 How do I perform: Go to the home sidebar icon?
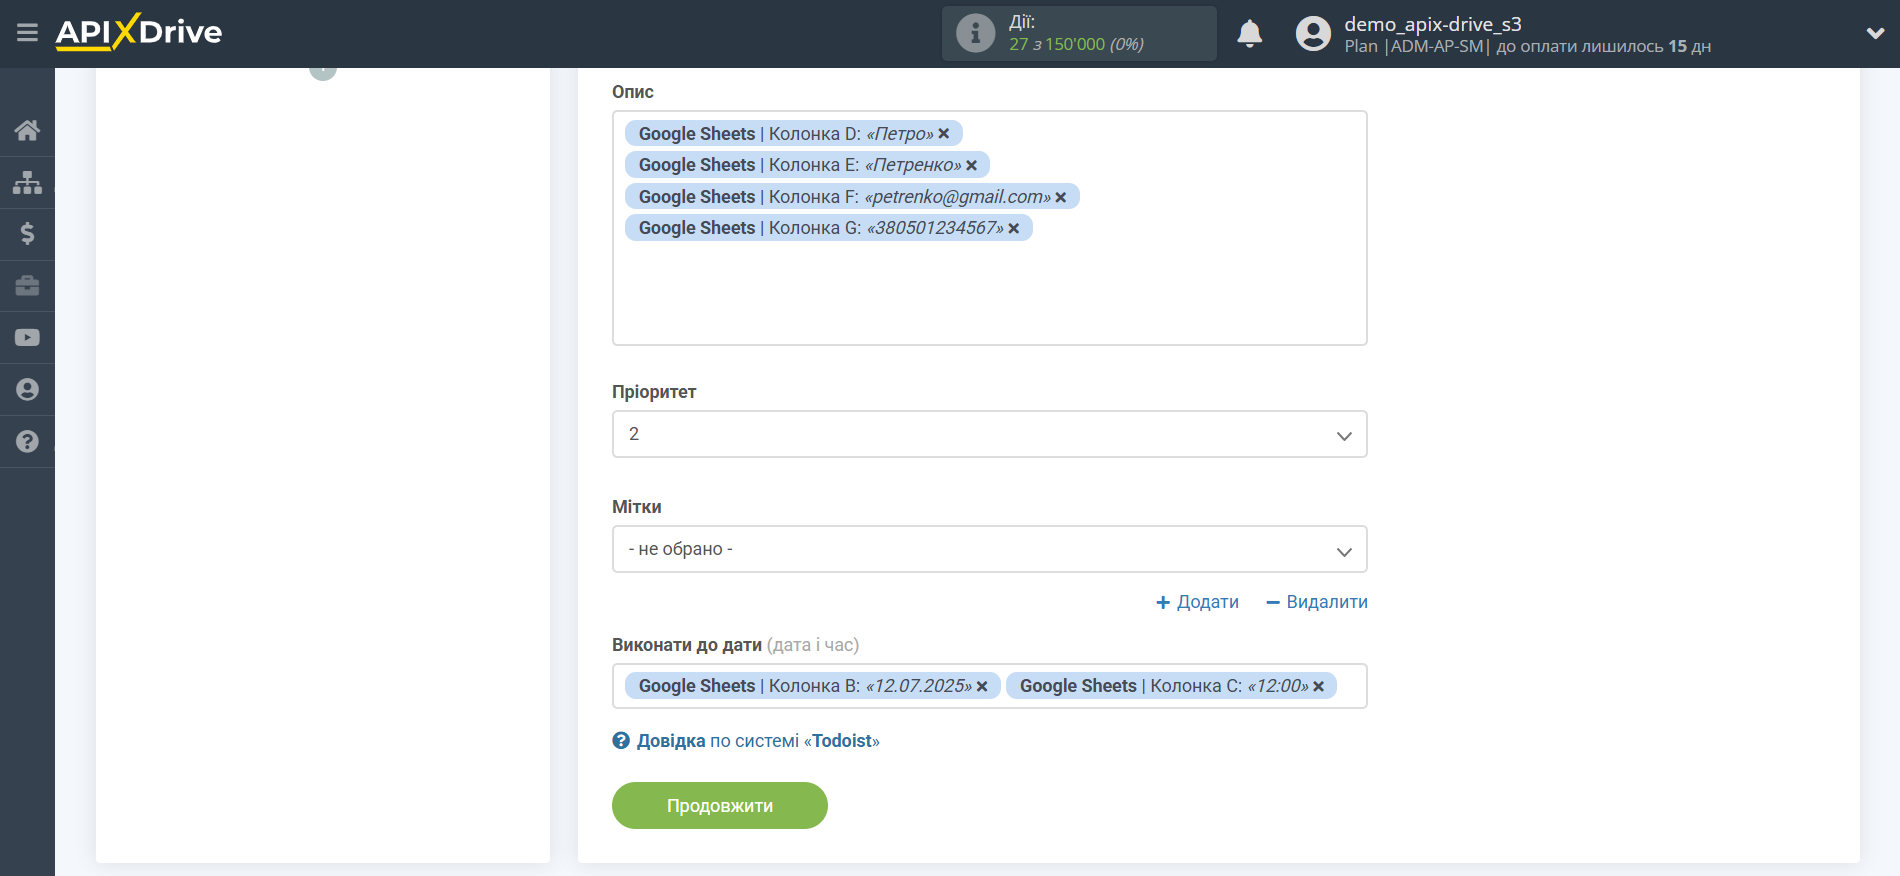(27, 130)
